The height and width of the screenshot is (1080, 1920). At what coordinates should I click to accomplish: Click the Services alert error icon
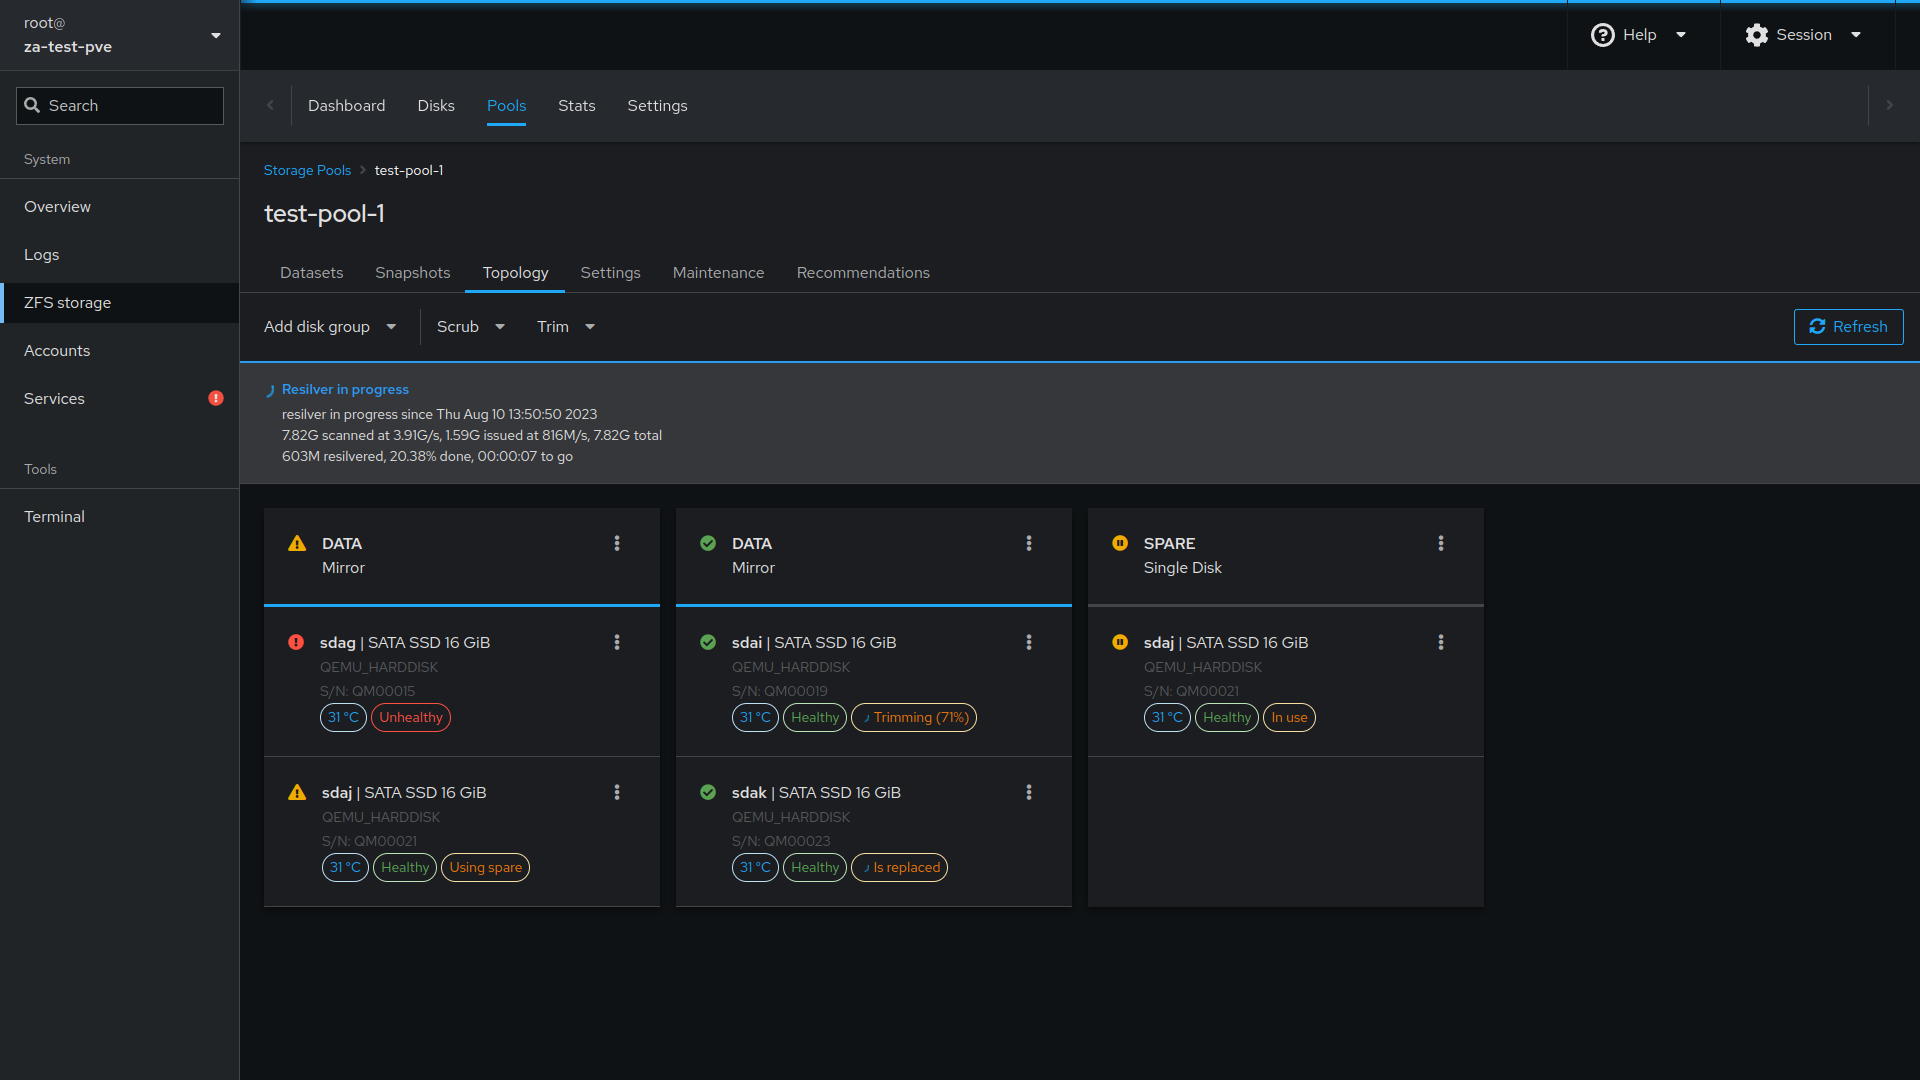[x=216, y=398]
